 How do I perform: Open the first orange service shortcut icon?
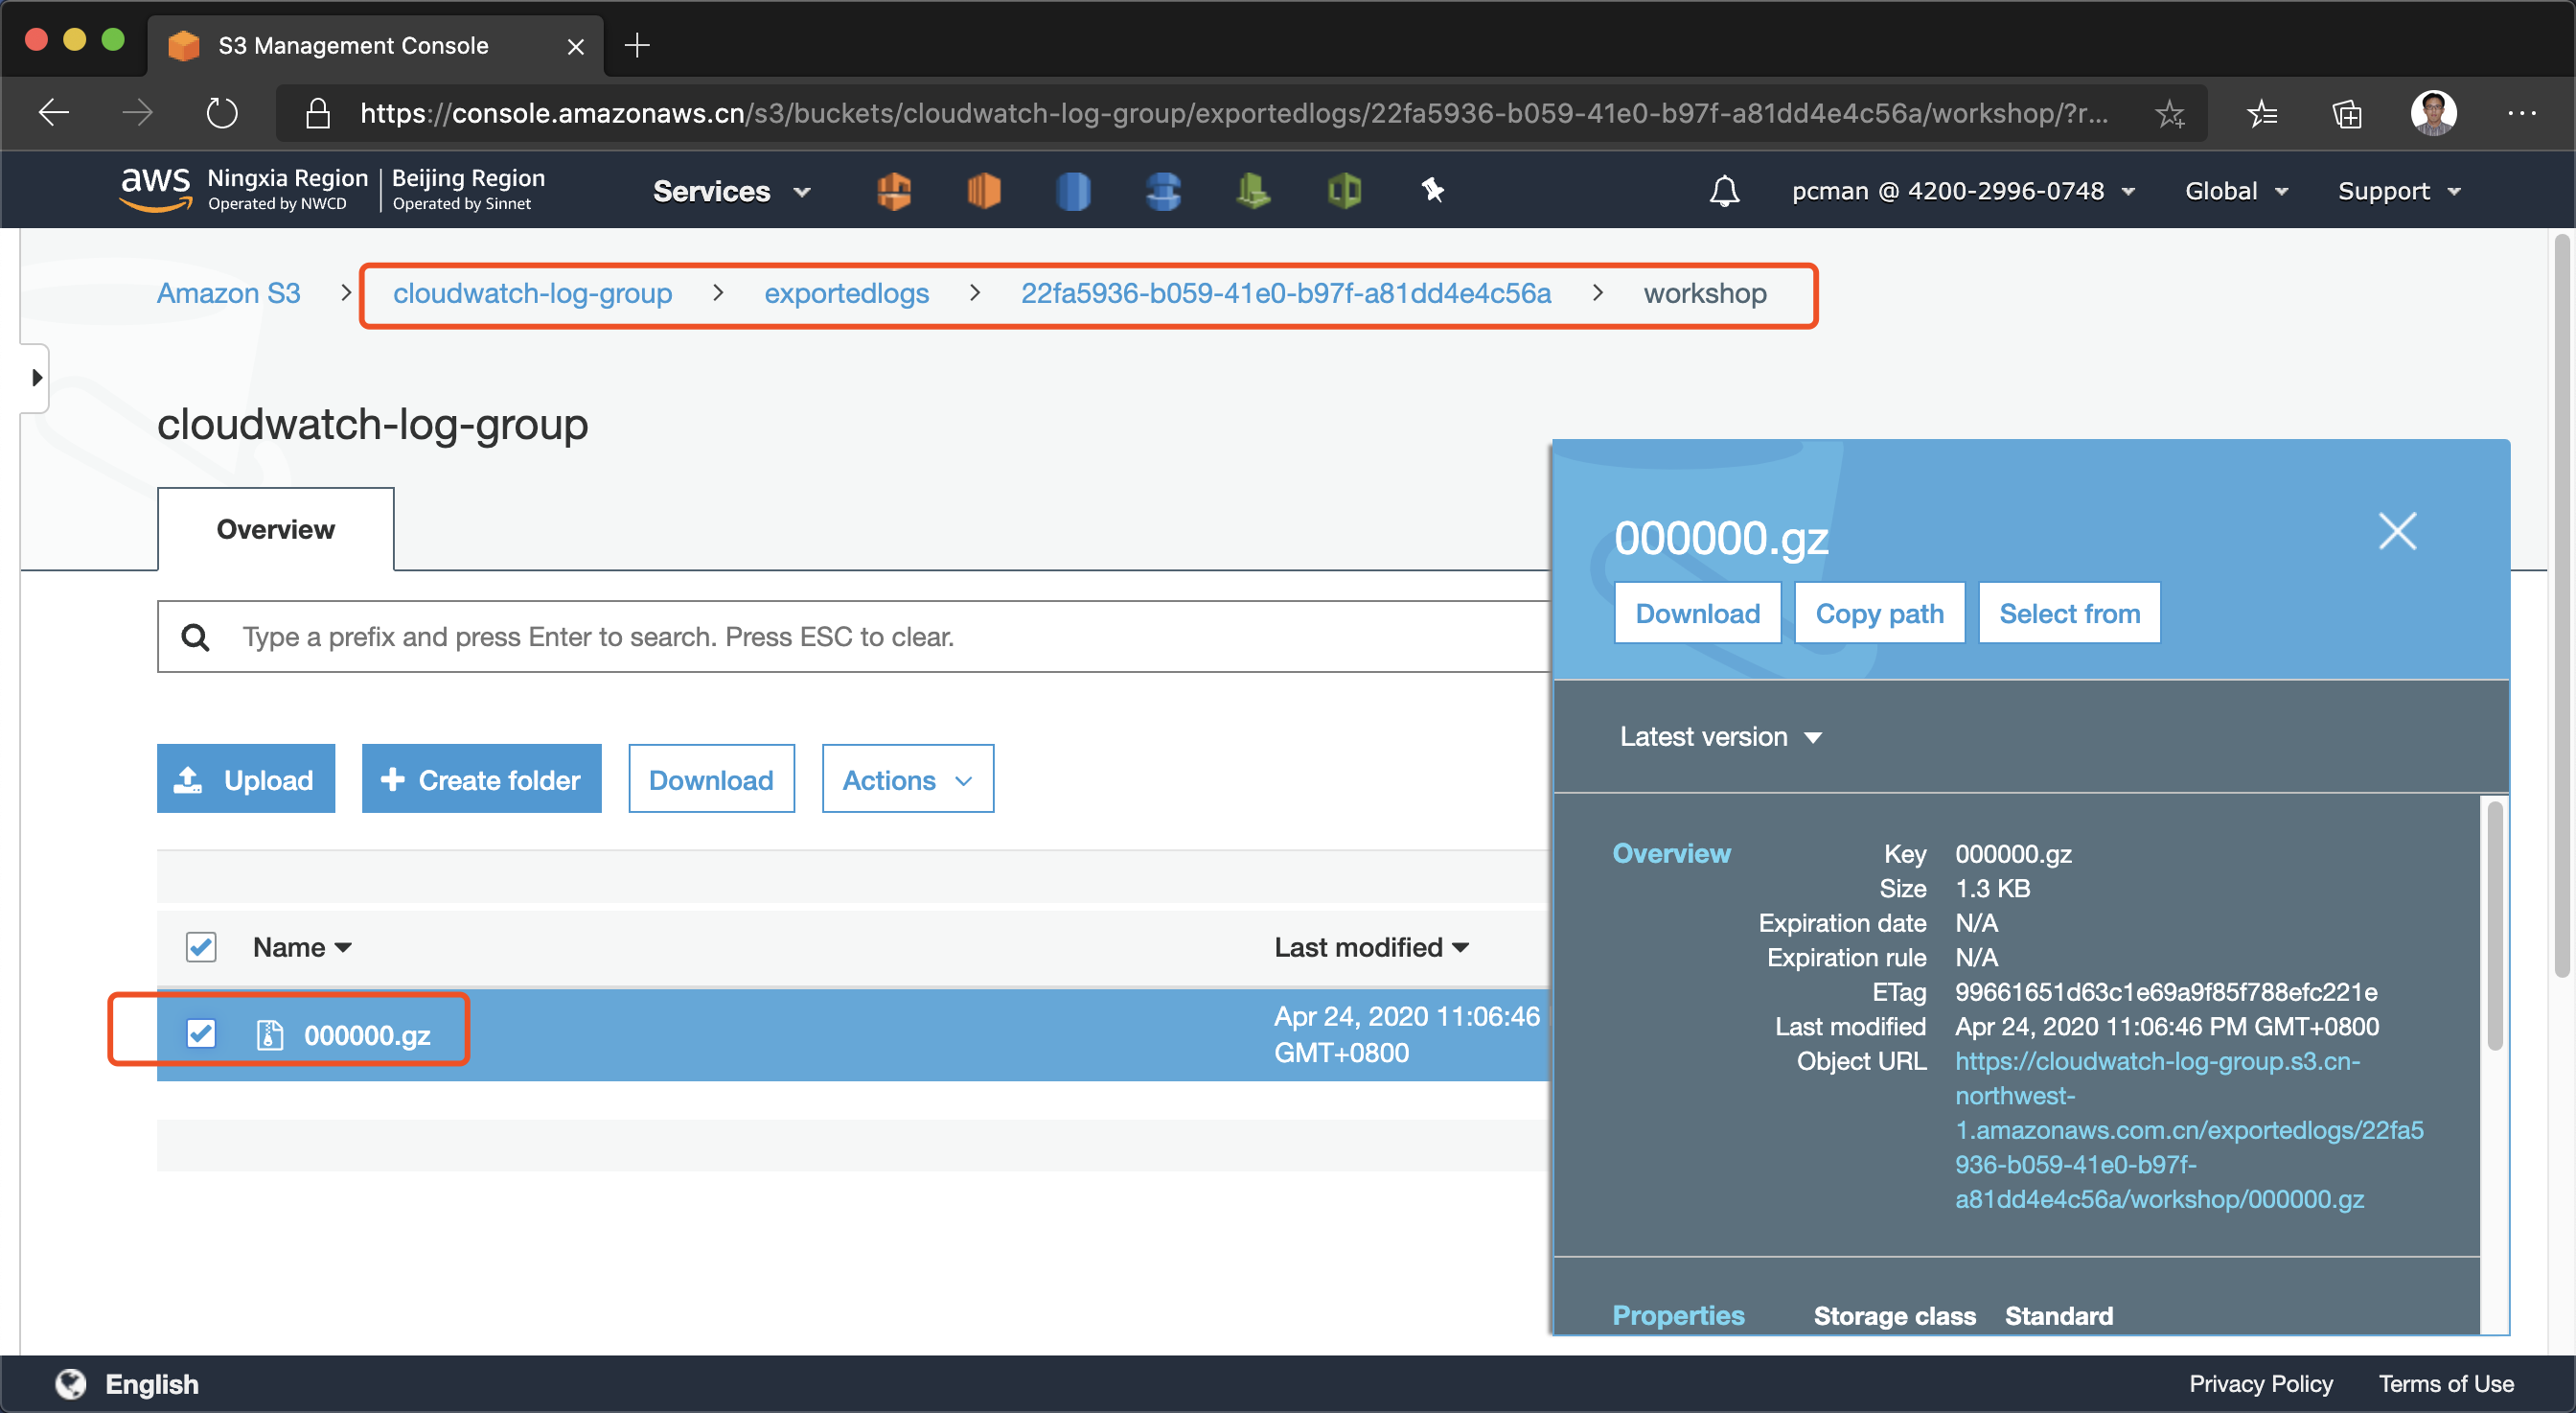coord(893,190)
